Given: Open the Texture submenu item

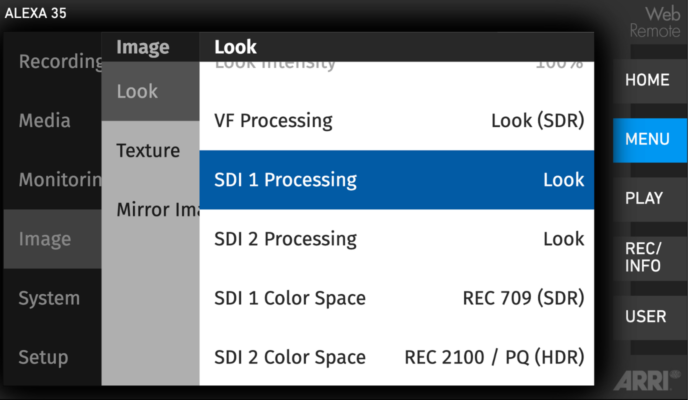Looking at the screenshot, I should [150, 150].
